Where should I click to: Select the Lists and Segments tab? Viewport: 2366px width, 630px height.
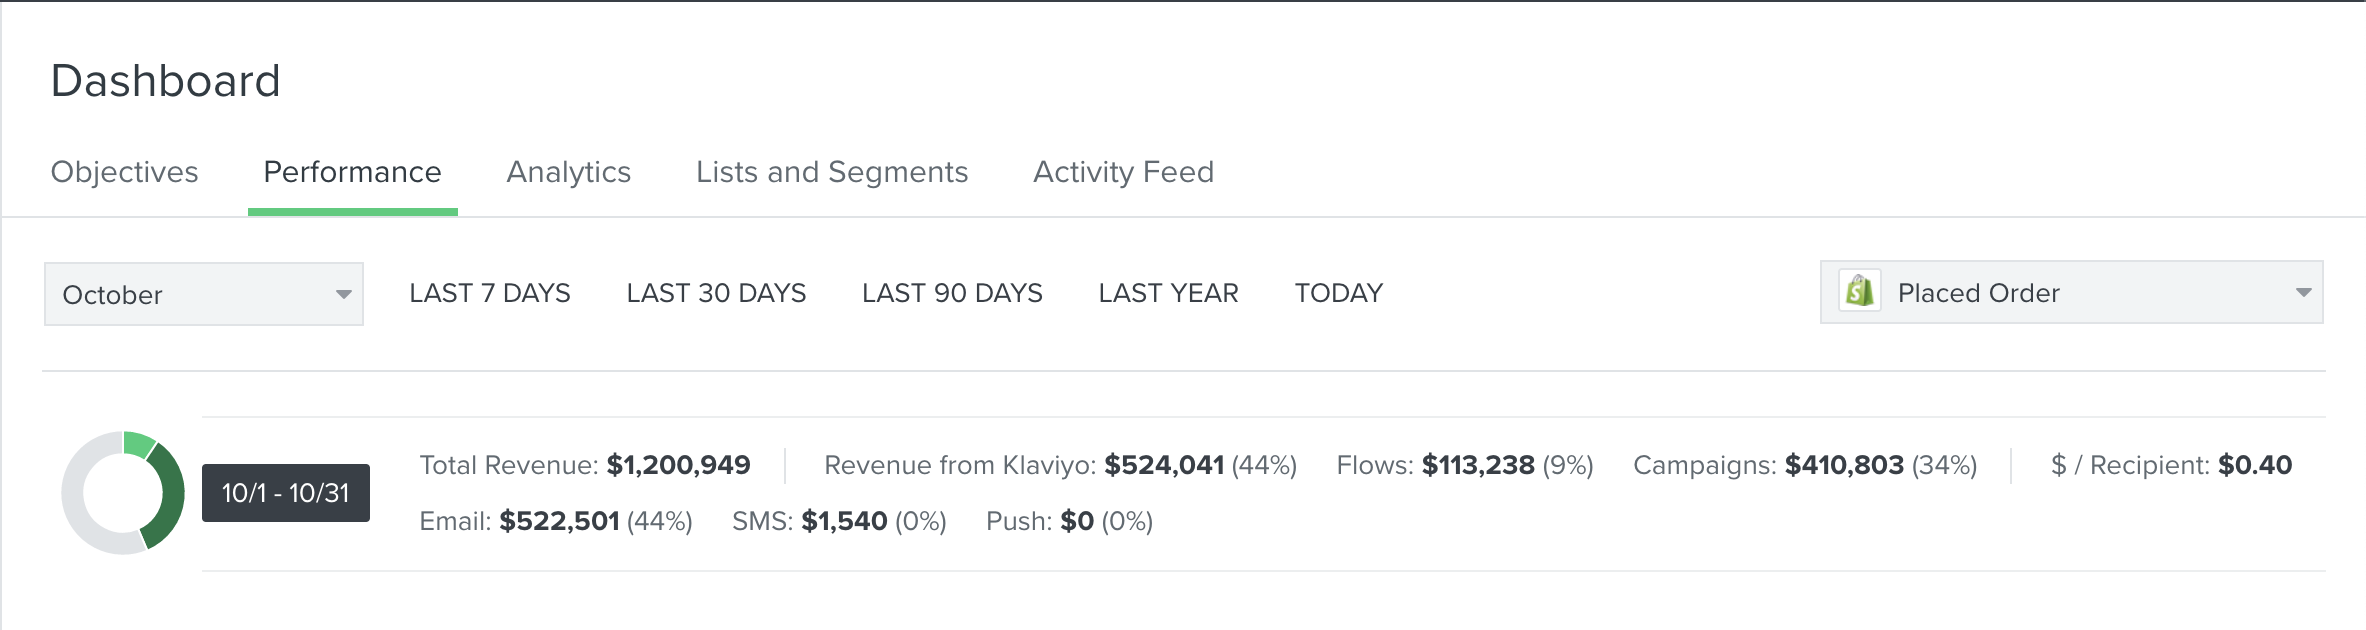tap(832, 172)
